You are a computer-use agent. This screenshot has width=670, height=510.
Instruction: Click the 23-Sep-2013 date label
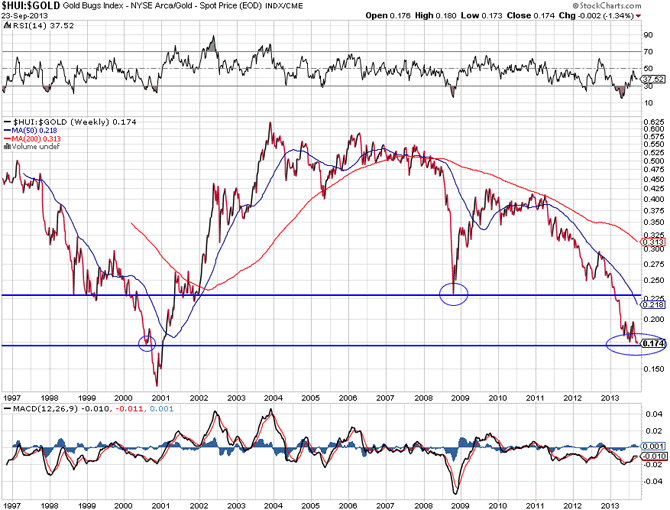[x=27, y=17]
